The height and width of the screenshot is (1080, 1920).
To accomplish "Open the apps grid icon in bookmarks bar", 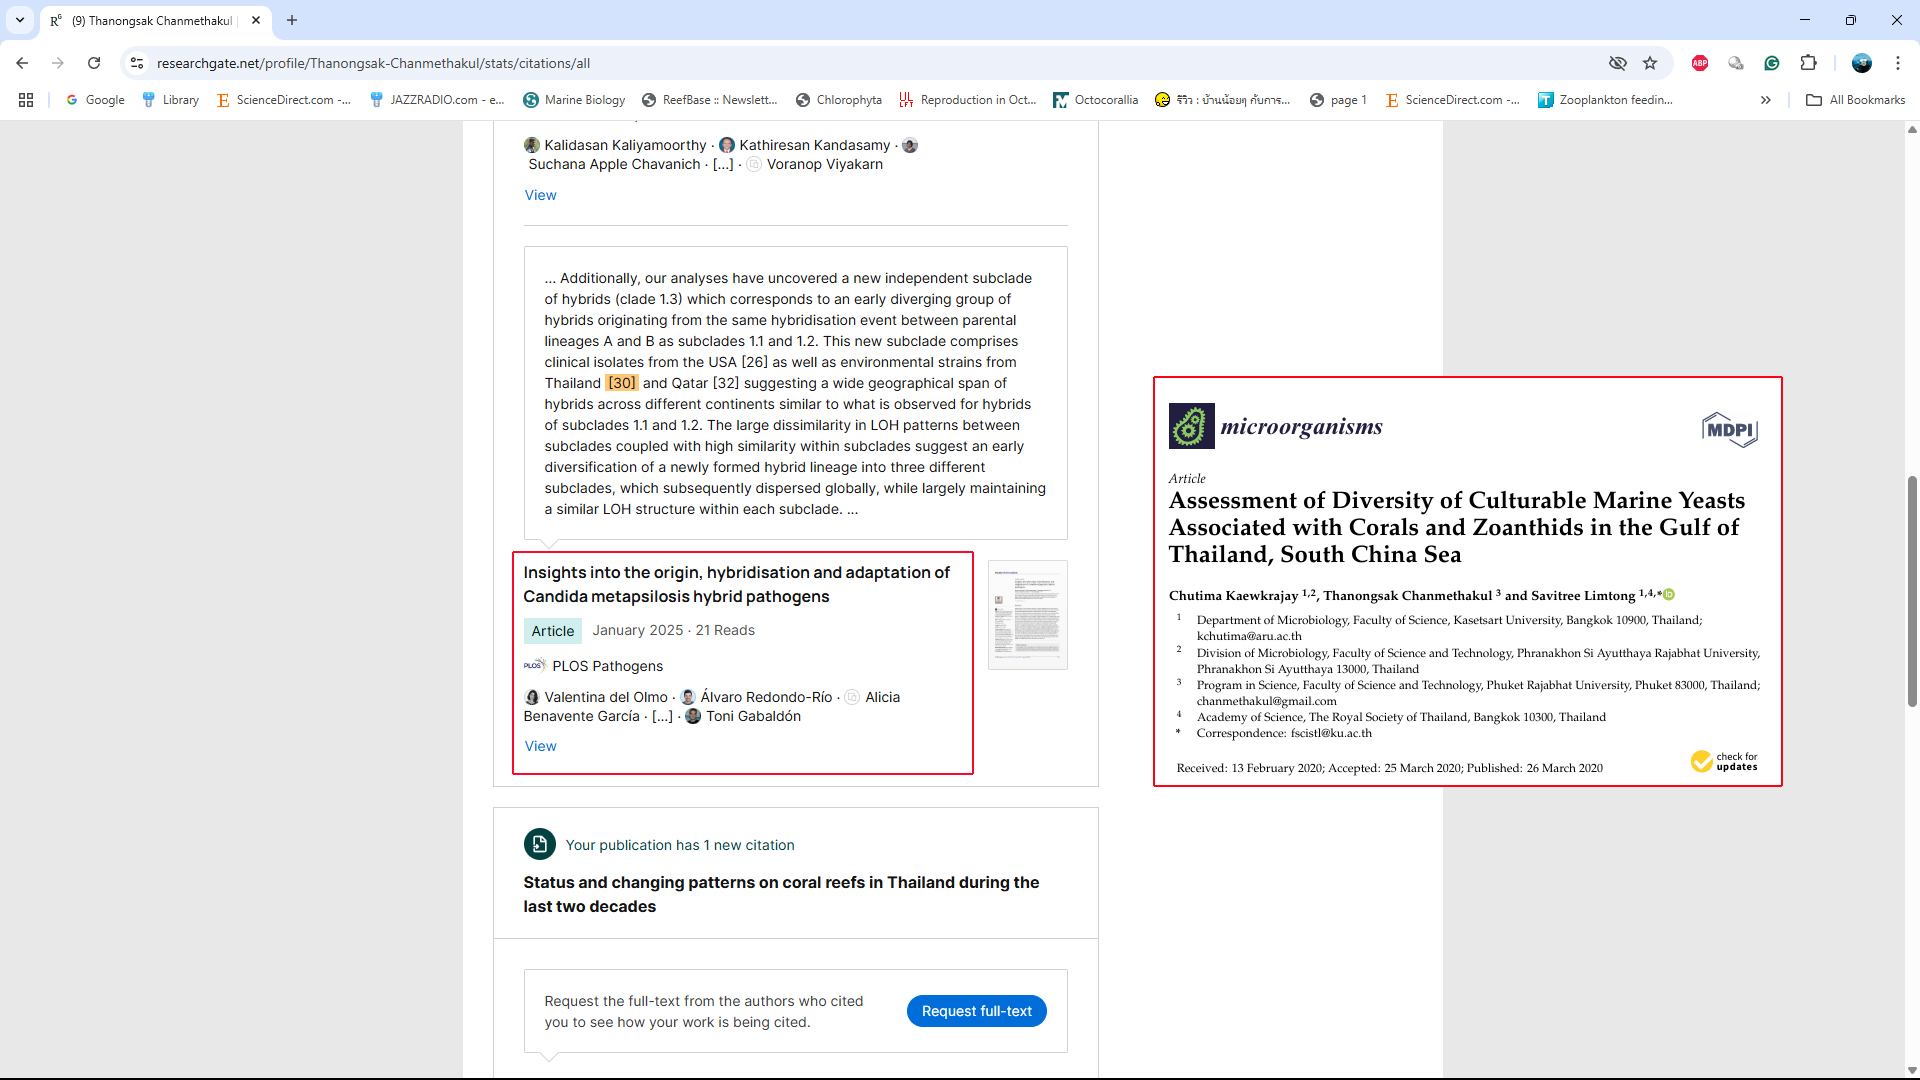I will click(26, 100).
